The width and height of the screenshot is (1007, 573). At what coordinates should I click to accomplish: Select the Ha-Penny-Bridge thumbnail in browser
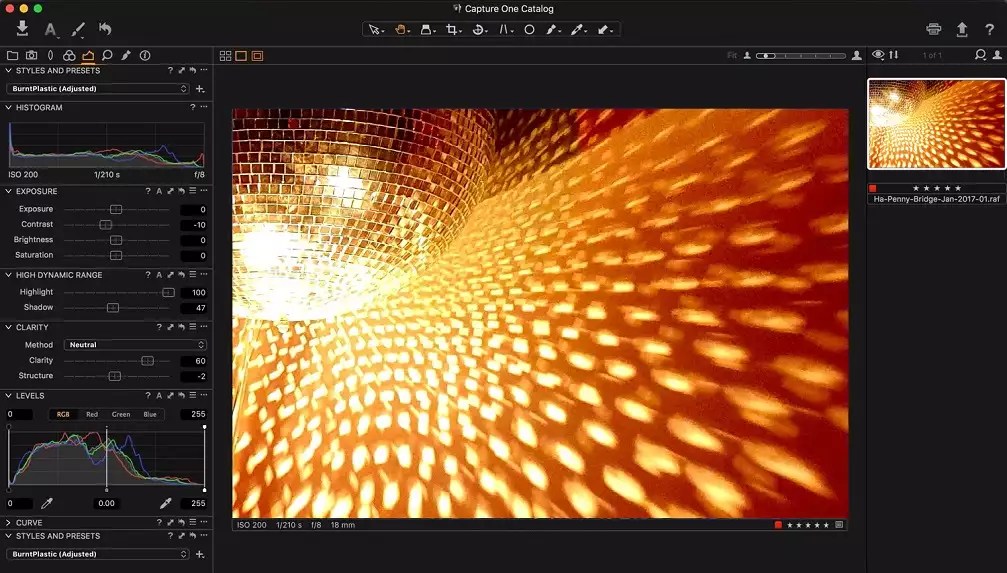(x=937, y=124)
